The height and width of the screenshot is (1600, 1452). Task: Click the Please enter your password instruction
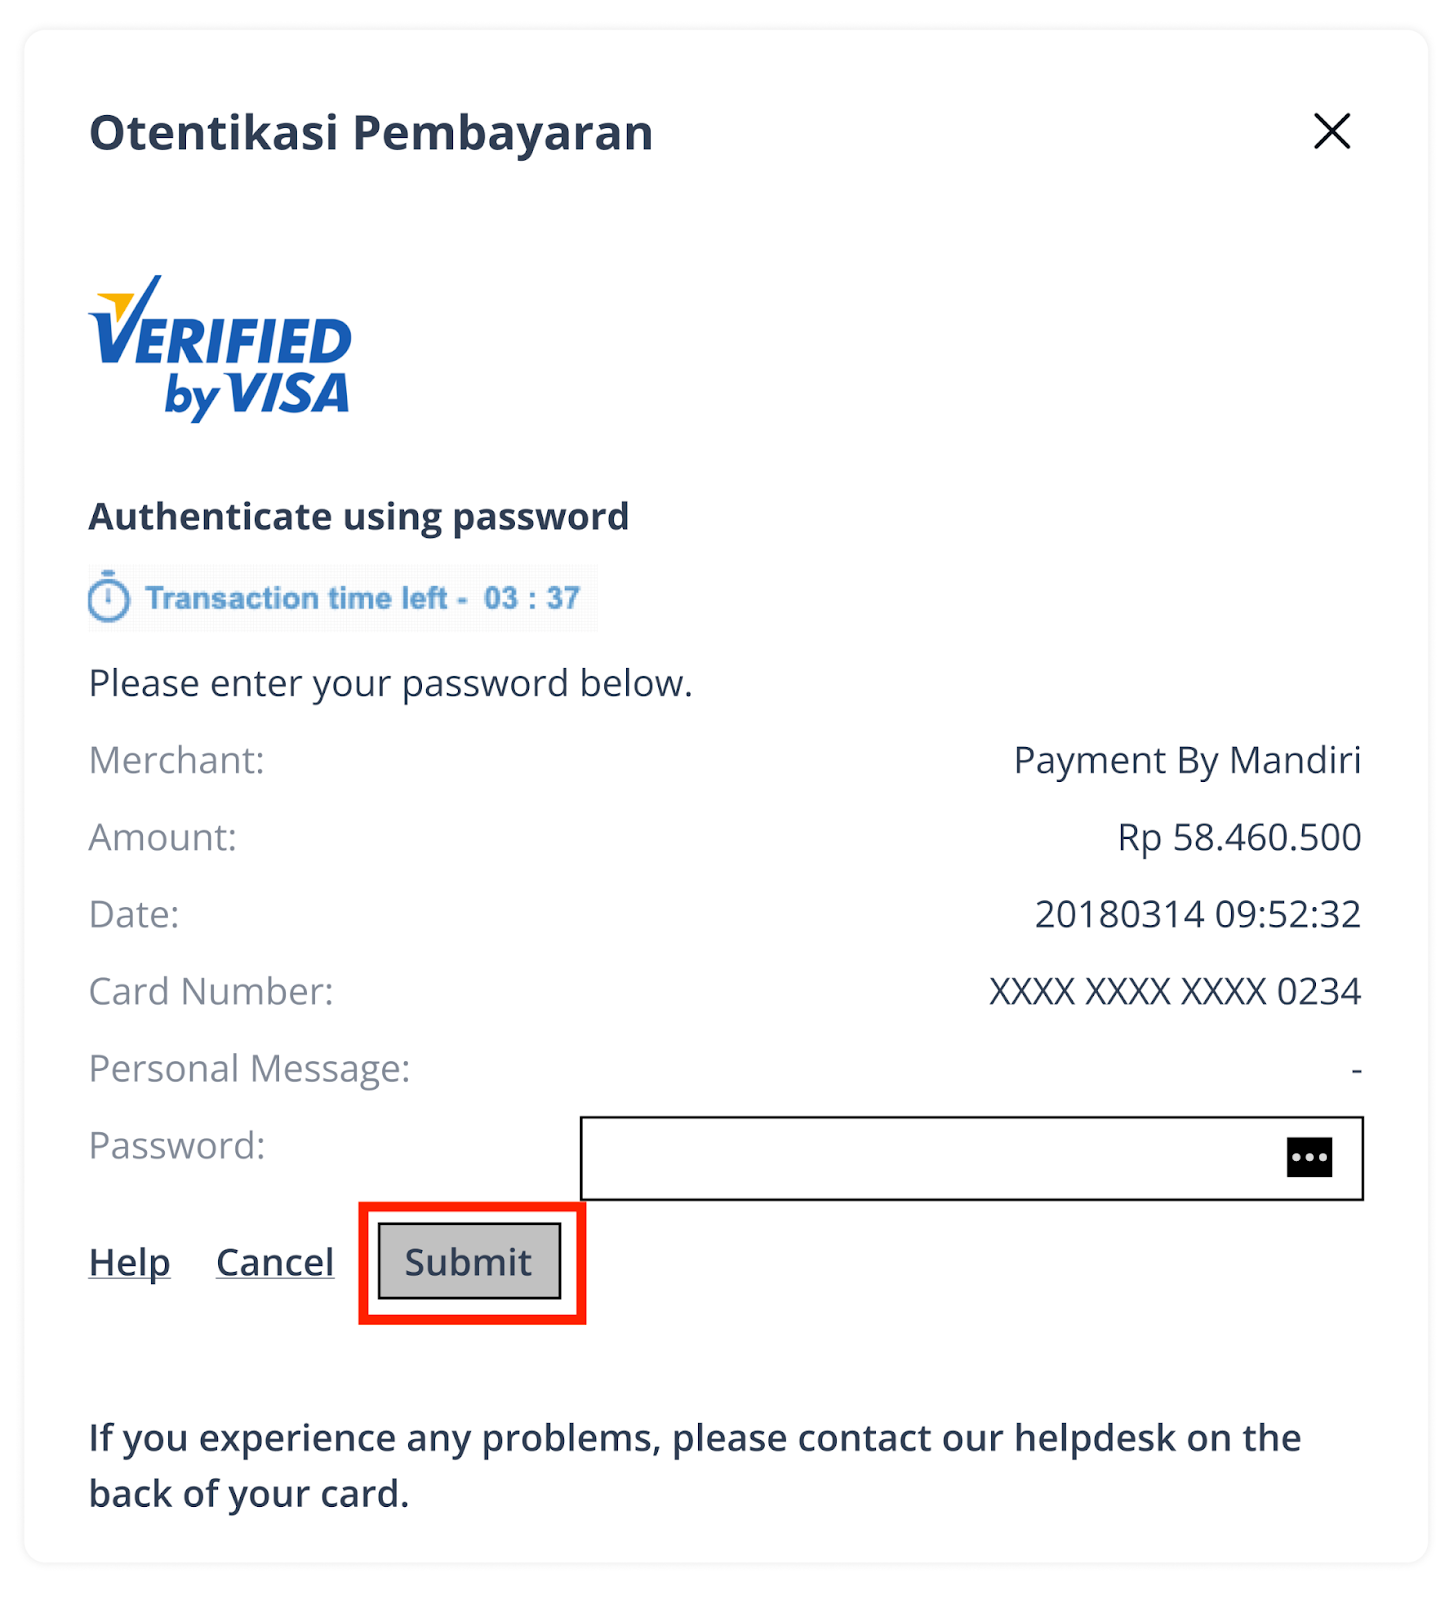390,683
